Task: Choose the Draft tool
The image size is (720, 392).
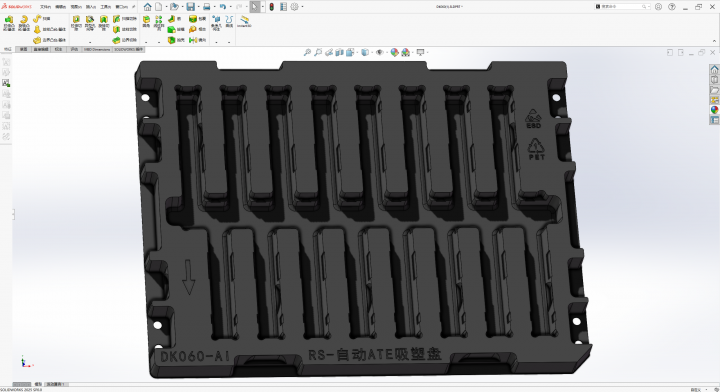Action: click(176, 29)
